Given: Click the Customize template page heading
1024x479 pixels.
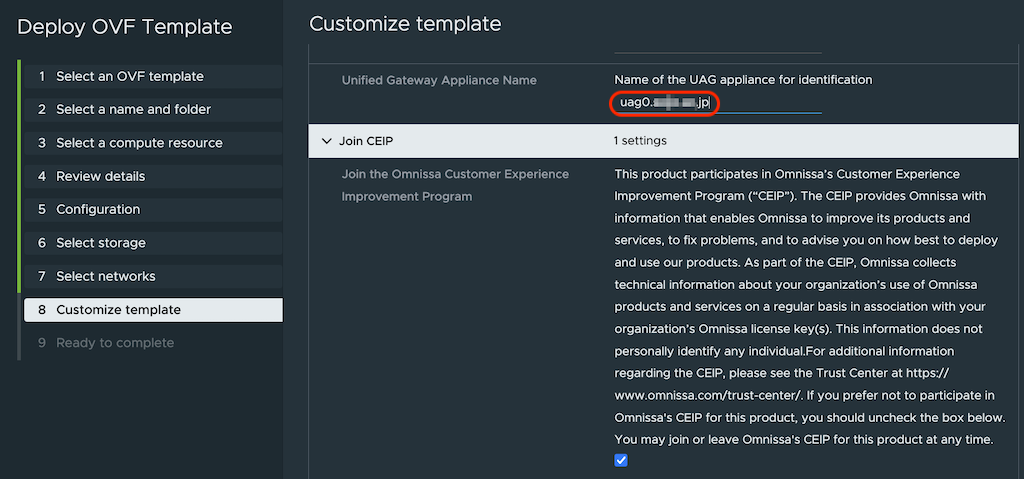Looking at the screenshot, I should click(x=405, y=23).
